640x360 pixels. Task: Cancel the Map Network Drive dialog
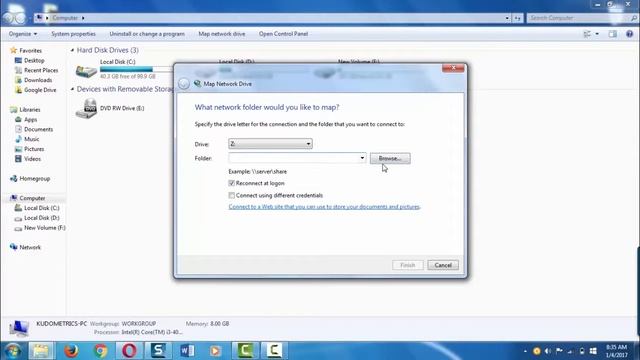coord(443,265)
